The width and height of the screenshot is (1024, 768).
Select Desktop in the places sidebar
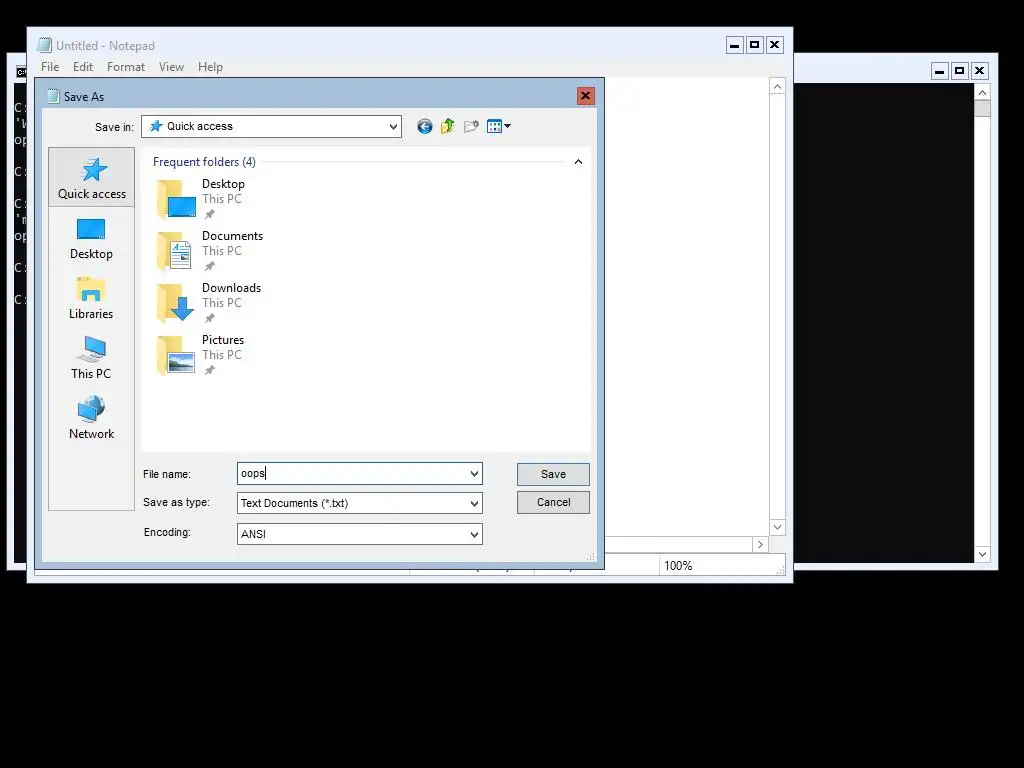coord(91,240)
